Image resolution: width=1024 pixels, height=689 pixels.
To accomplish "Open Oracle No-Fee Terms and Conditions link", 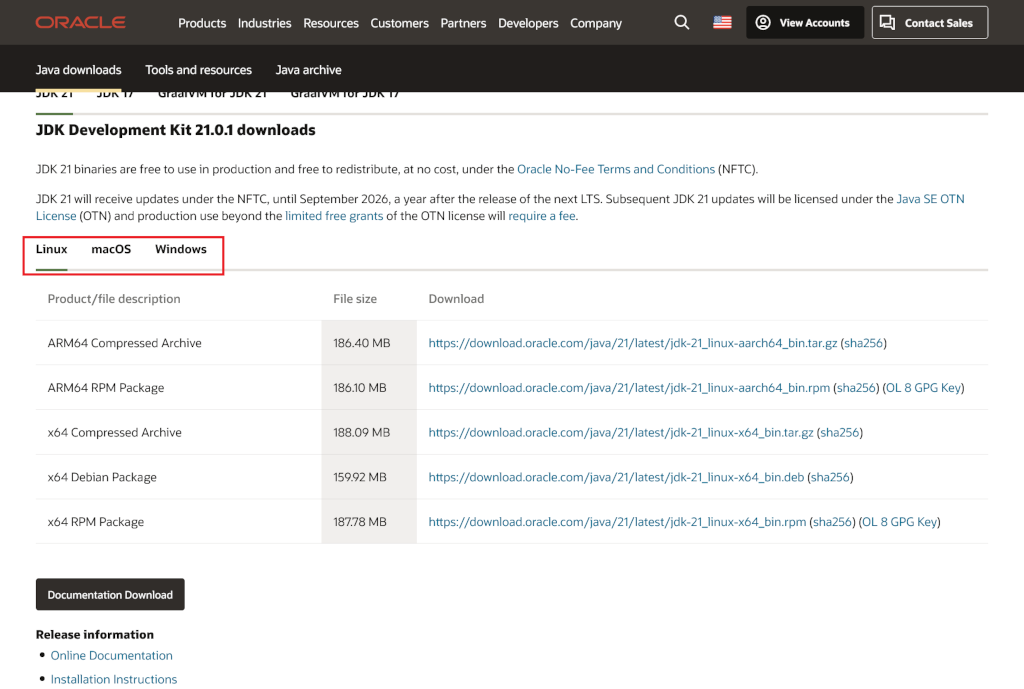I will coord(616,169).
